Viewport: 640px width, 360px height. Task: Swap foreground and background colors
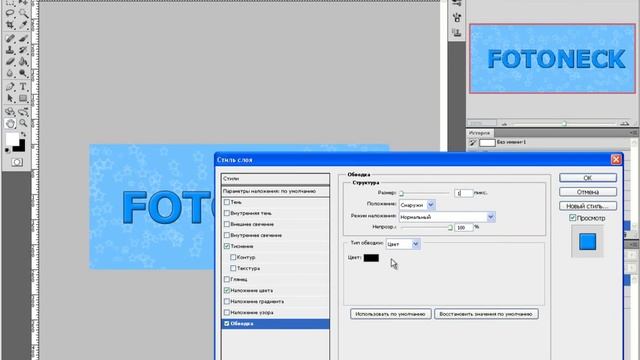tap(23, 134)
